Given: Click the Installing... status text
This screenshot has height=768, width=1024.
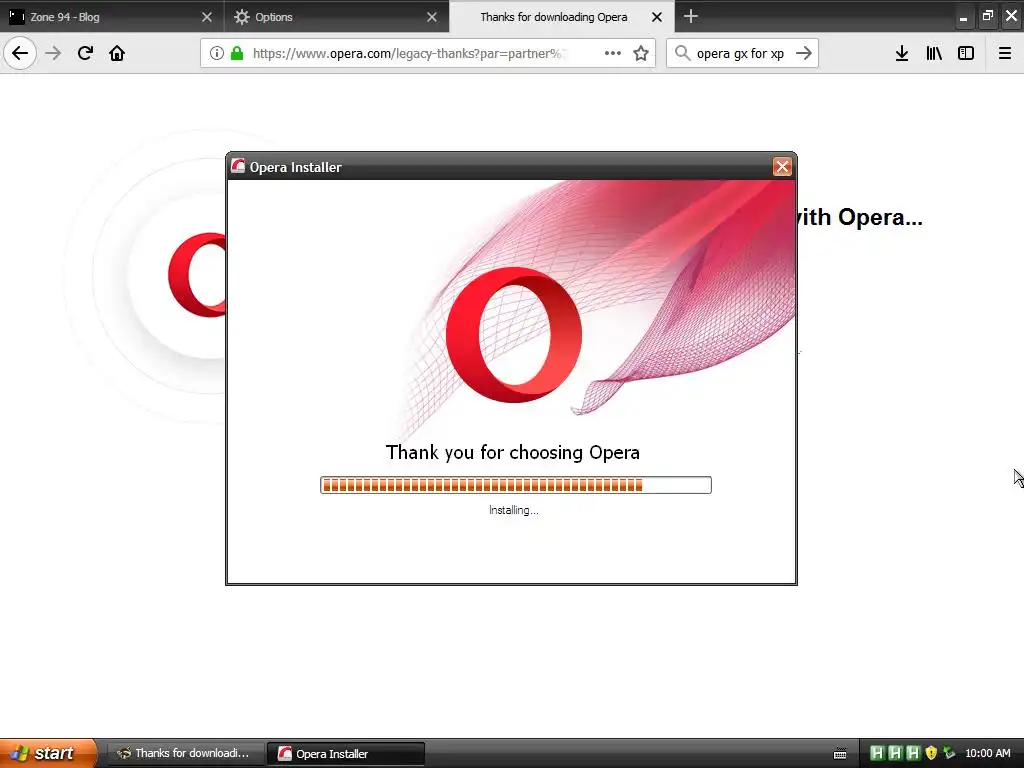Looking at the screenshot, I should pyautogui.click(x=513, y=510).
